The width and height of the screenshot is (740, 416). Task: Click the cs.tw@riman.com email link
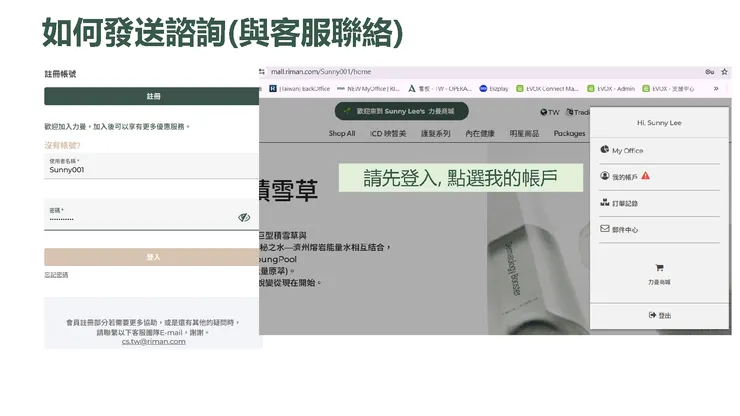(x=153, y=341)
